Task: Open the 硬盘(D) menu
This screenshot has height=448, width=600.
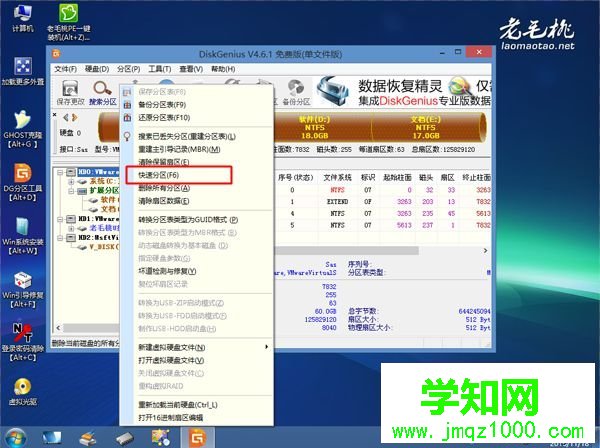Action: point(96,69)
